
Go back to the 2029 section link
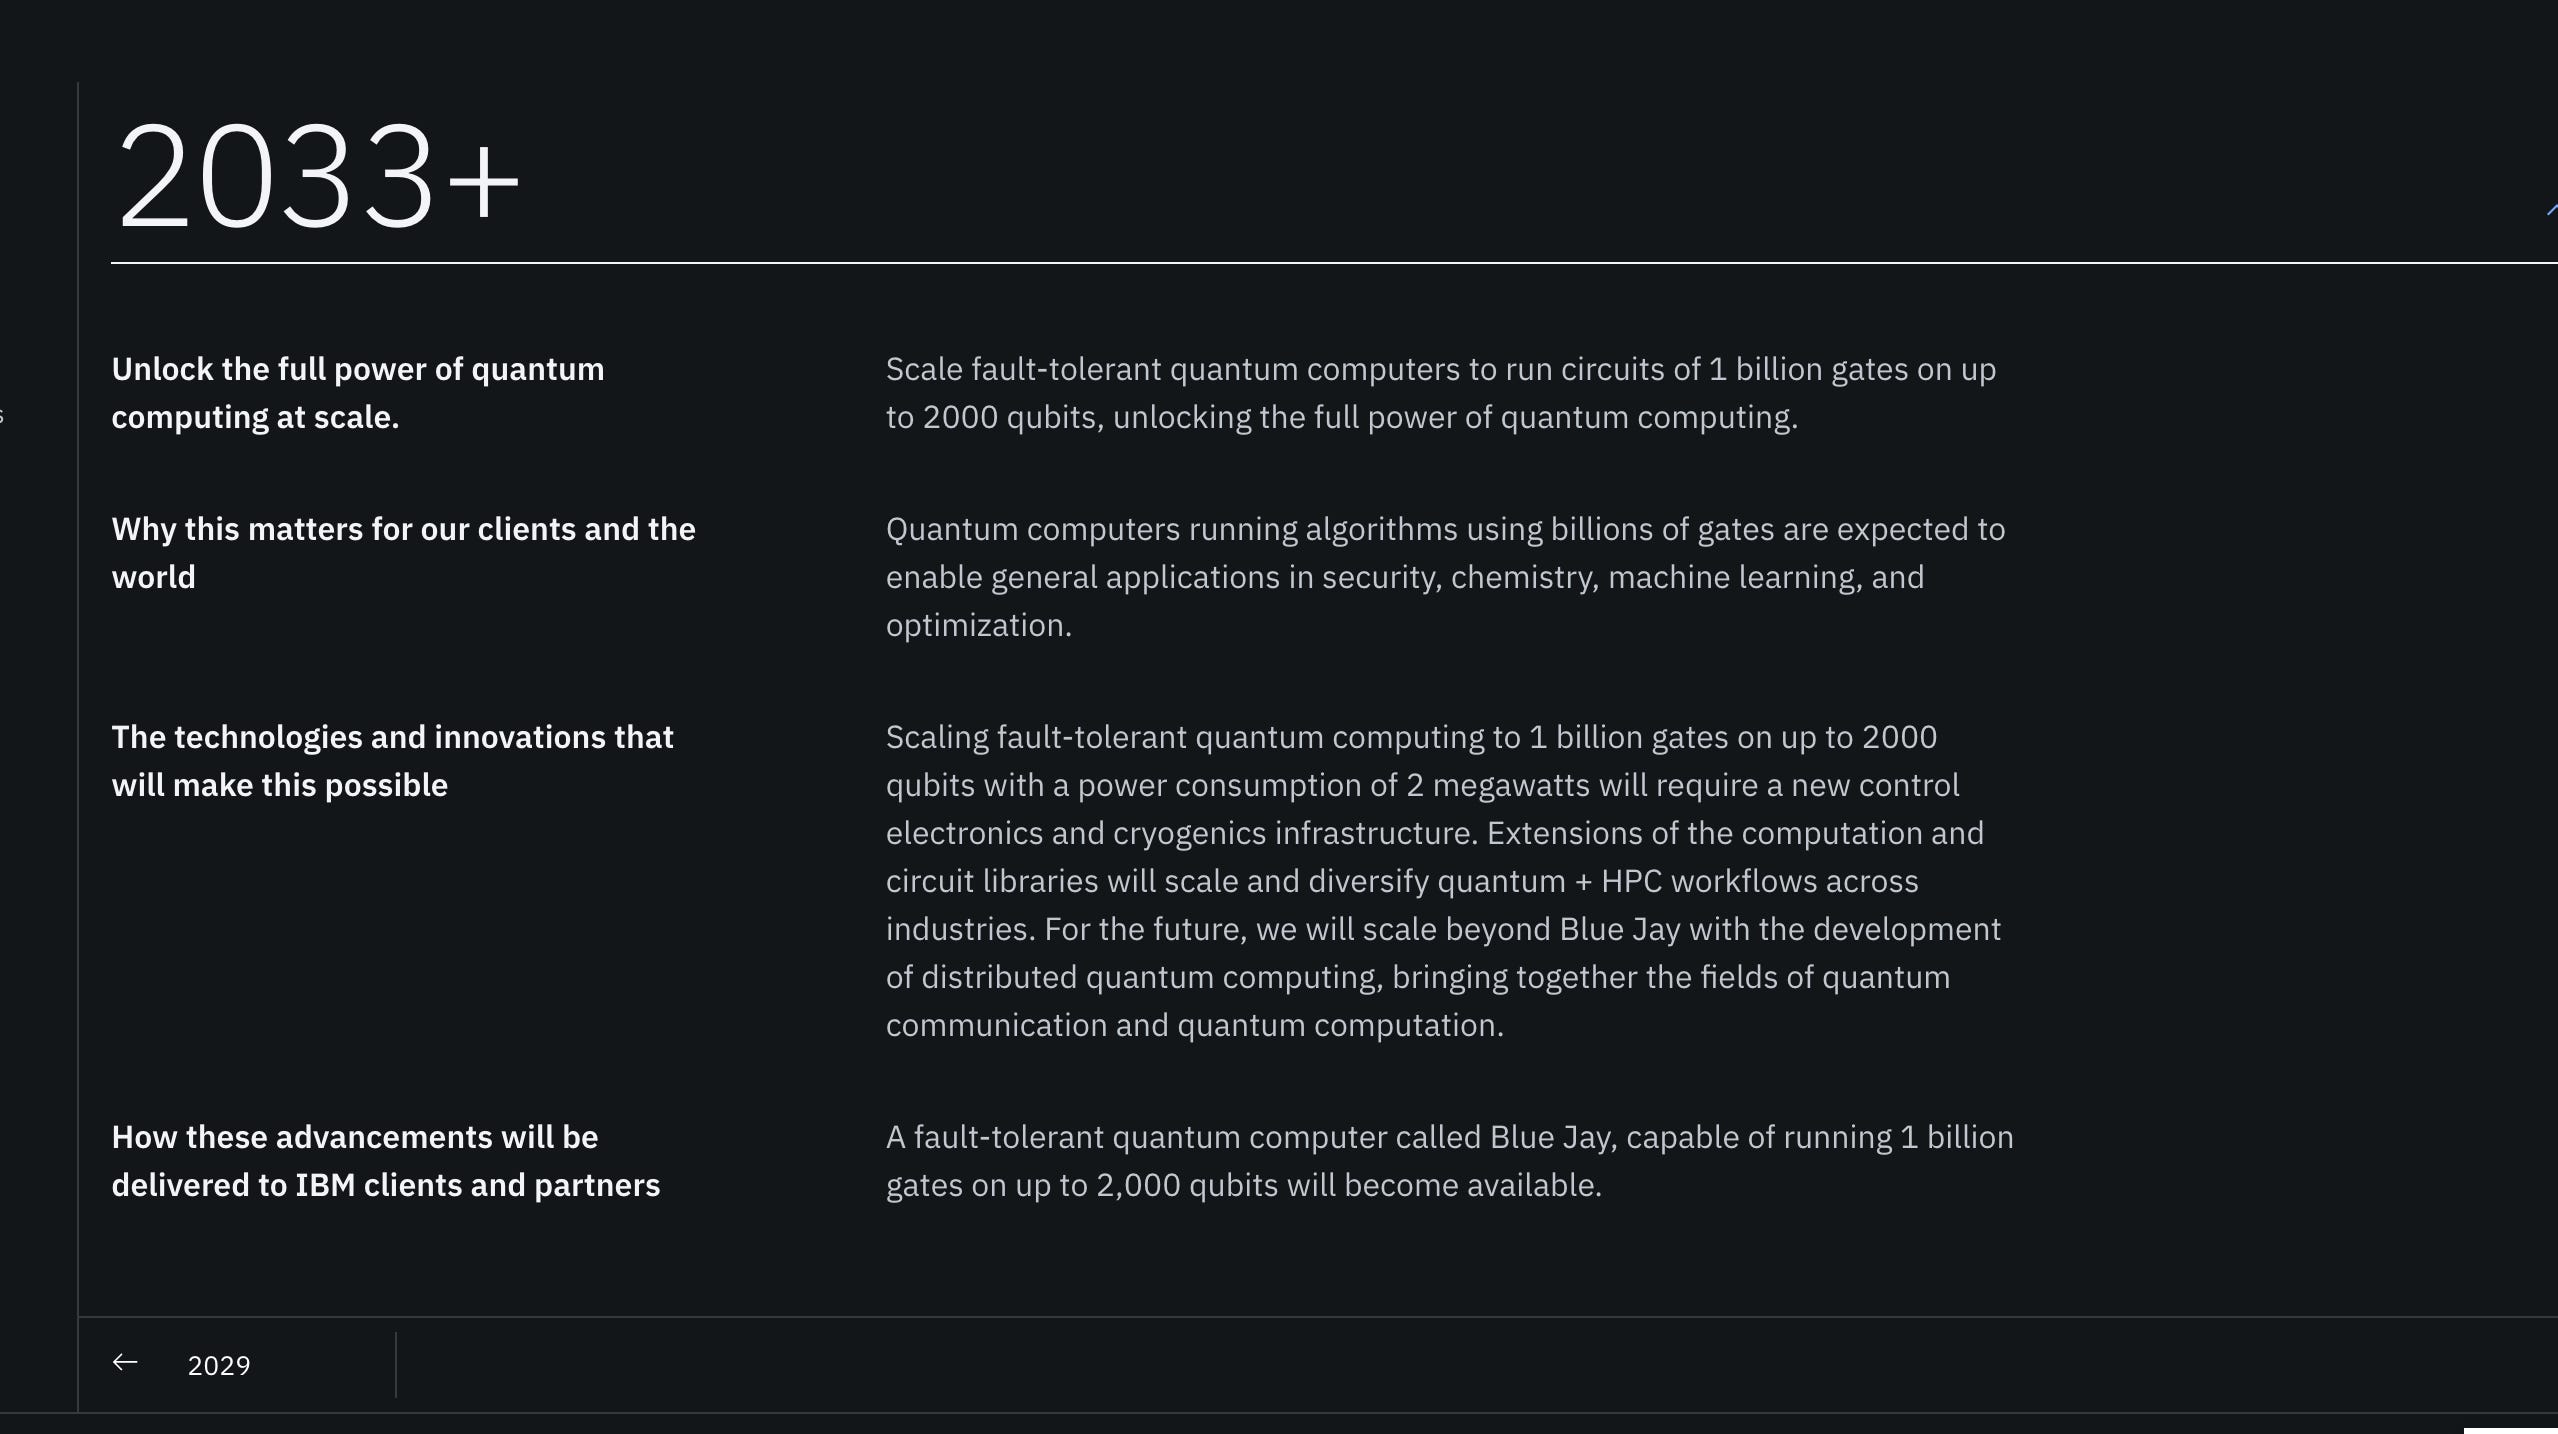tap(219, 1365)
